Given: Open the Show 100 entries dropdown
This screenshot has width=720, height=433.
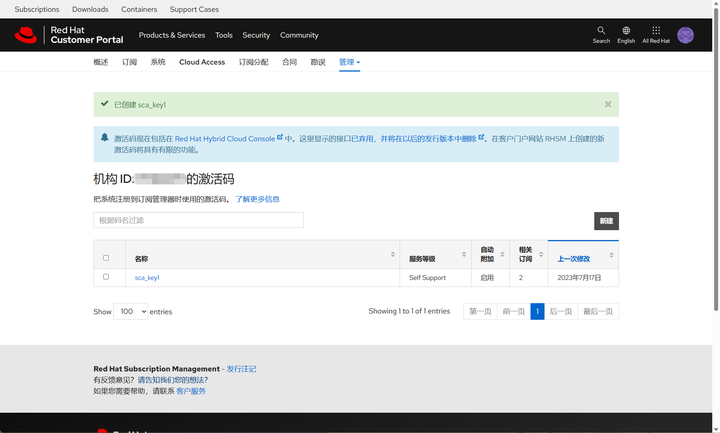Looking at the screenshot, I should coord(130,311).
